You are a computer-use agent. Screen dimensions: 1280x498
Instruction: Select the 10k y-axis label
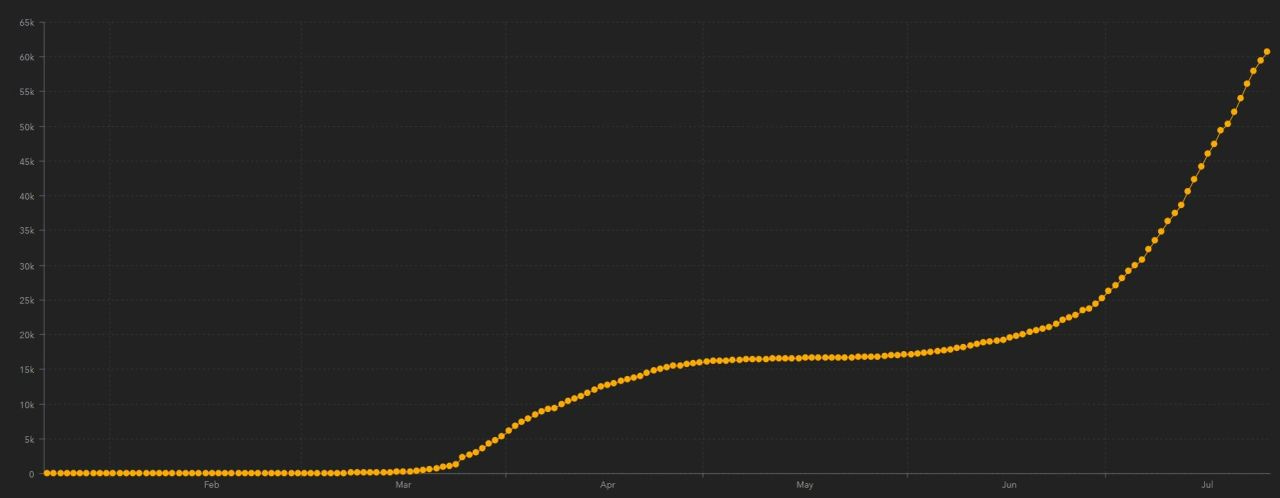(x=27, y=405)
